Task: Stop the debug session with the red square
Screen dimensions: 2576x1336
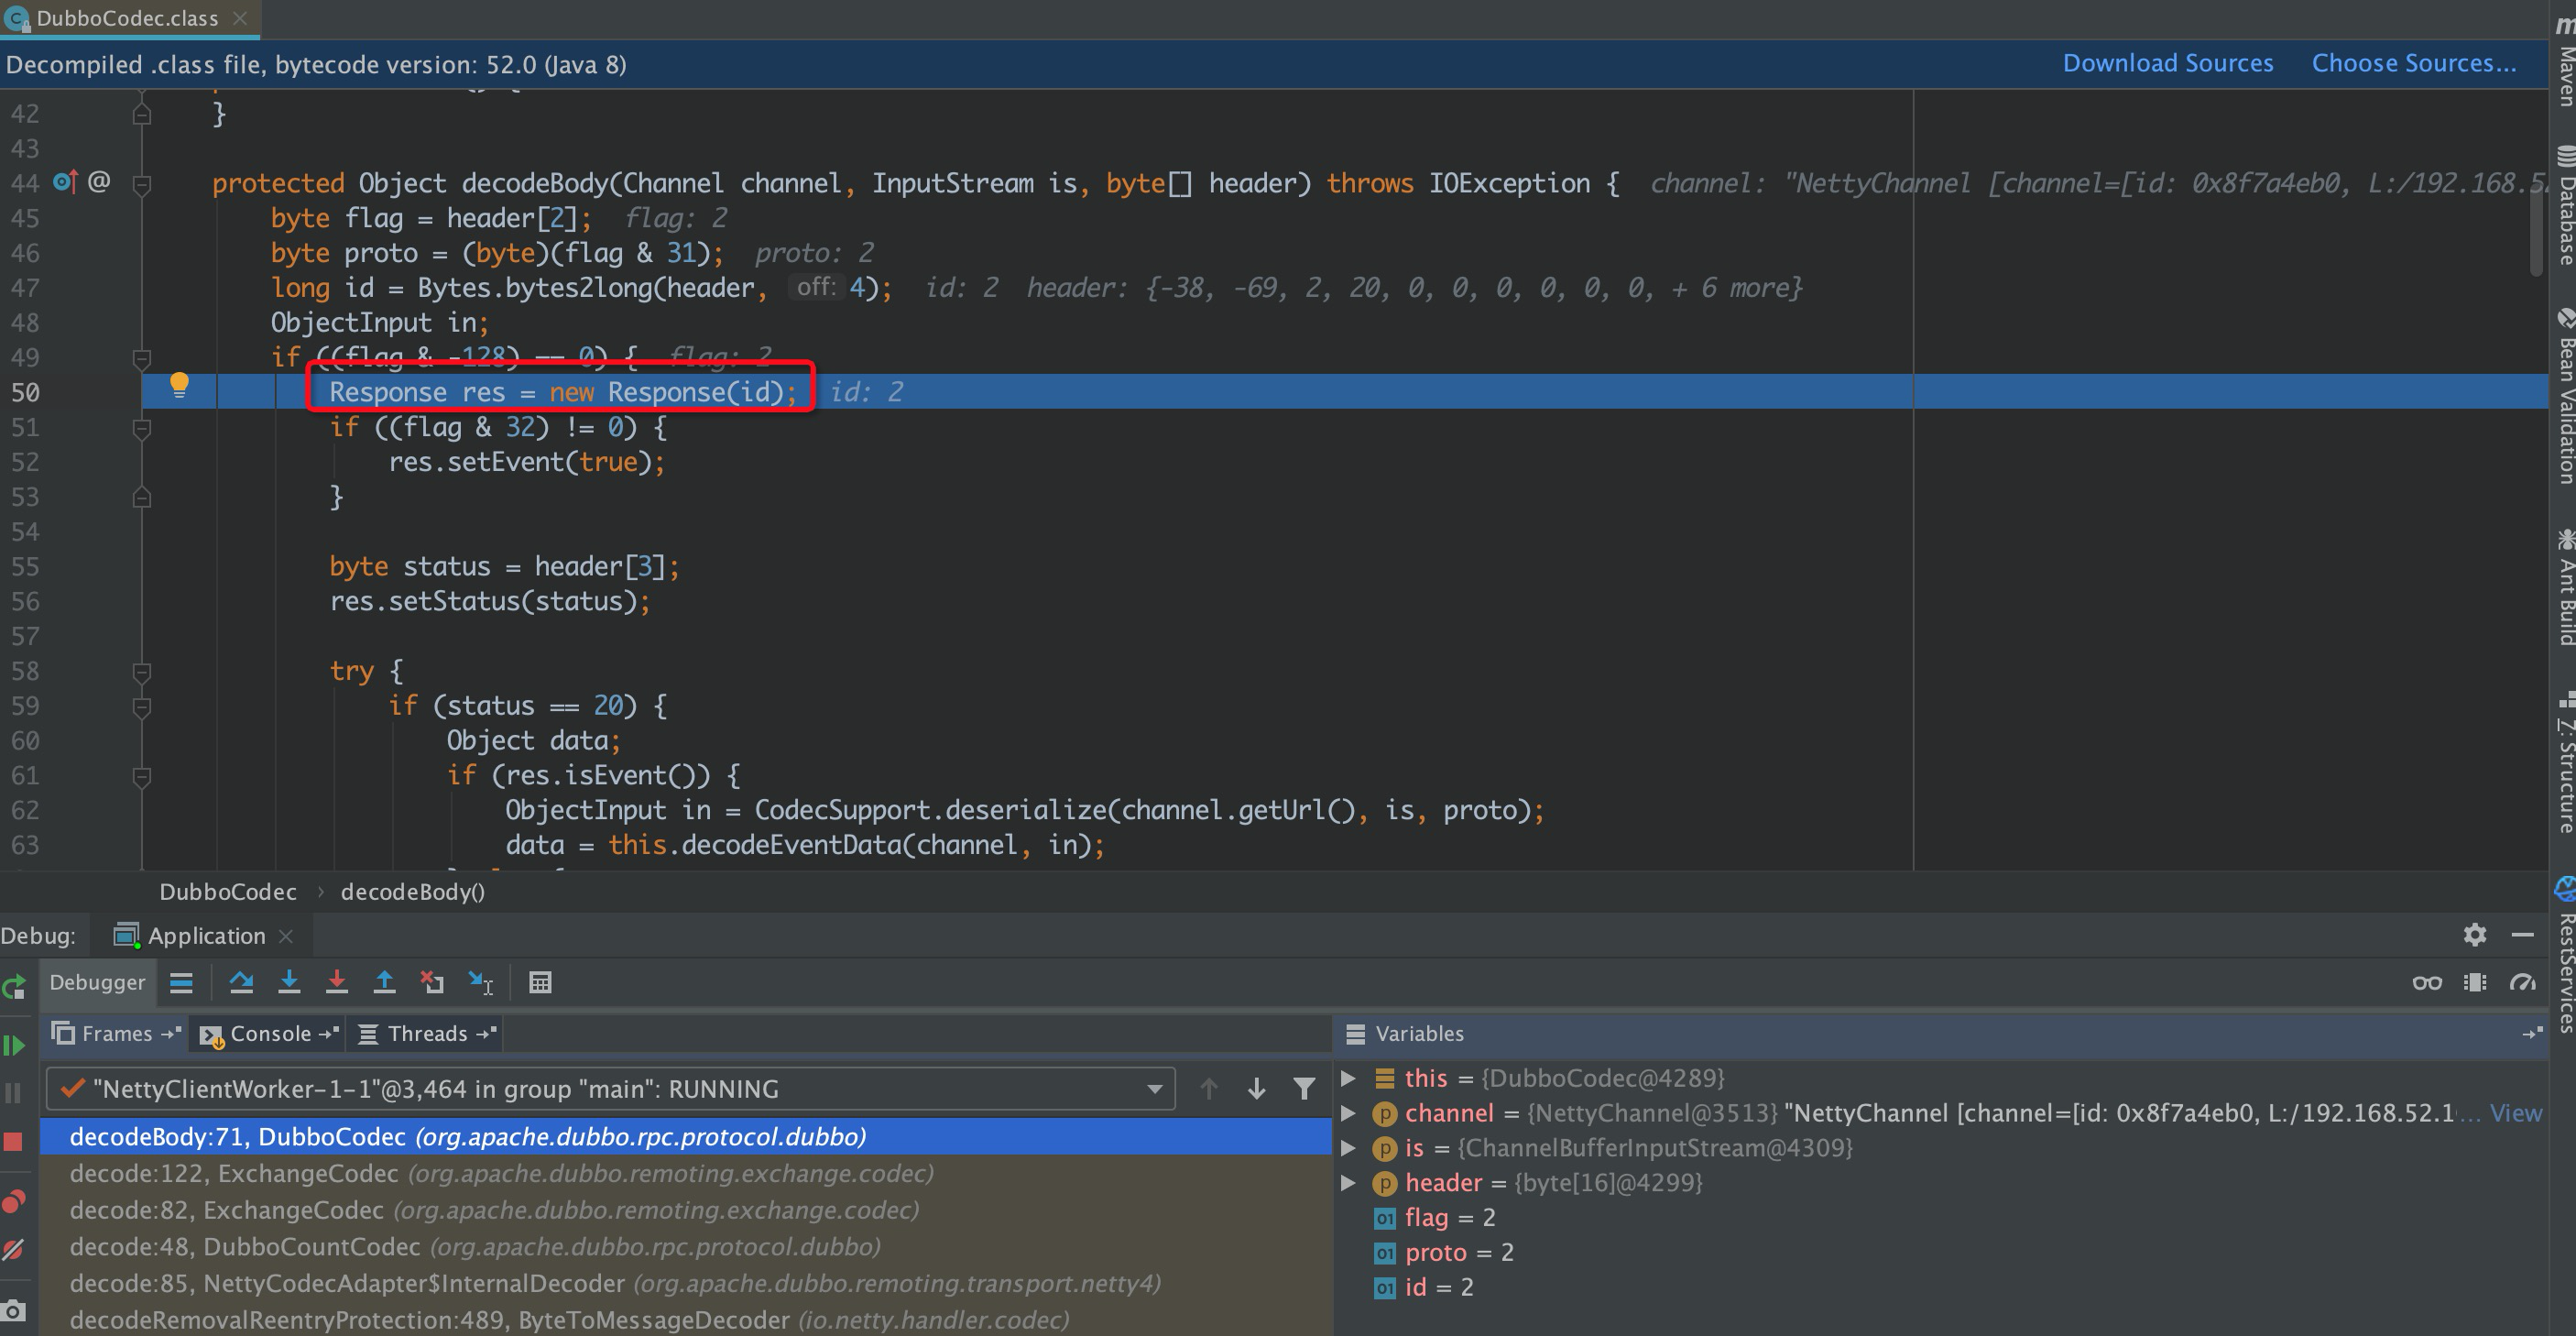Action: pos(14,1142)
